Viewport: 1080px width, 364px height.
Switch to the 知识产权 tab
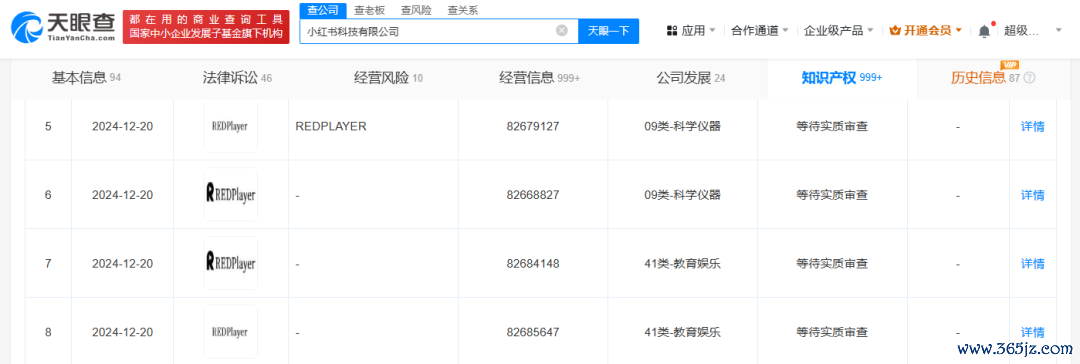coord(842,78)
